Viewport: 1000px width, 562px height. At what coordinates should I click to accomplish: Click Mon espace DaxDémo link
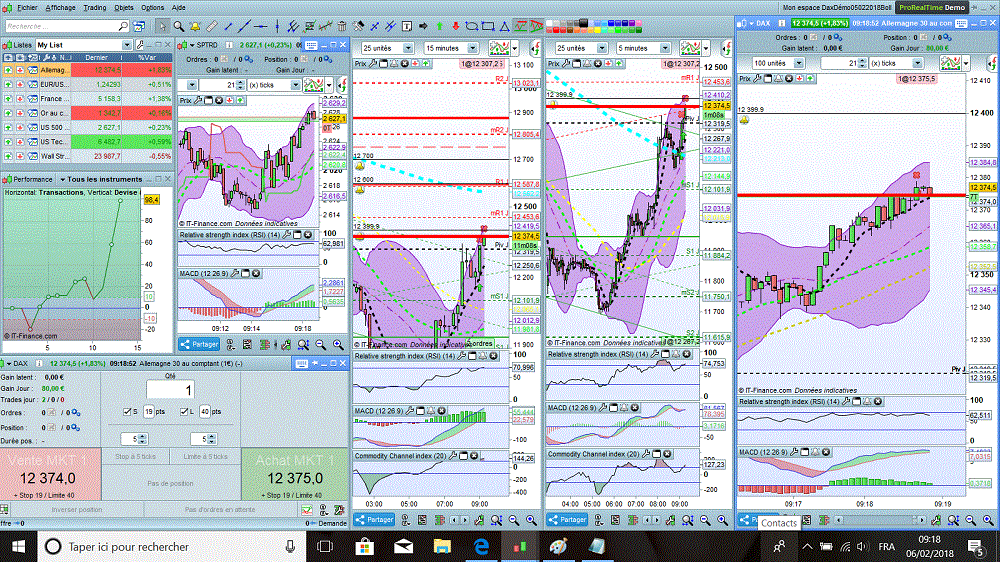[x=837, y=7]
